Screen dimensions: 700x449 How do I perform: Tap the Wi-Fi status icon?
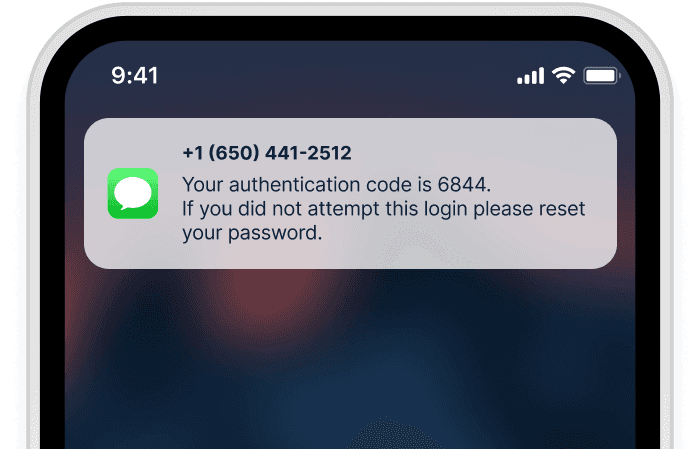tap(563, 75)
